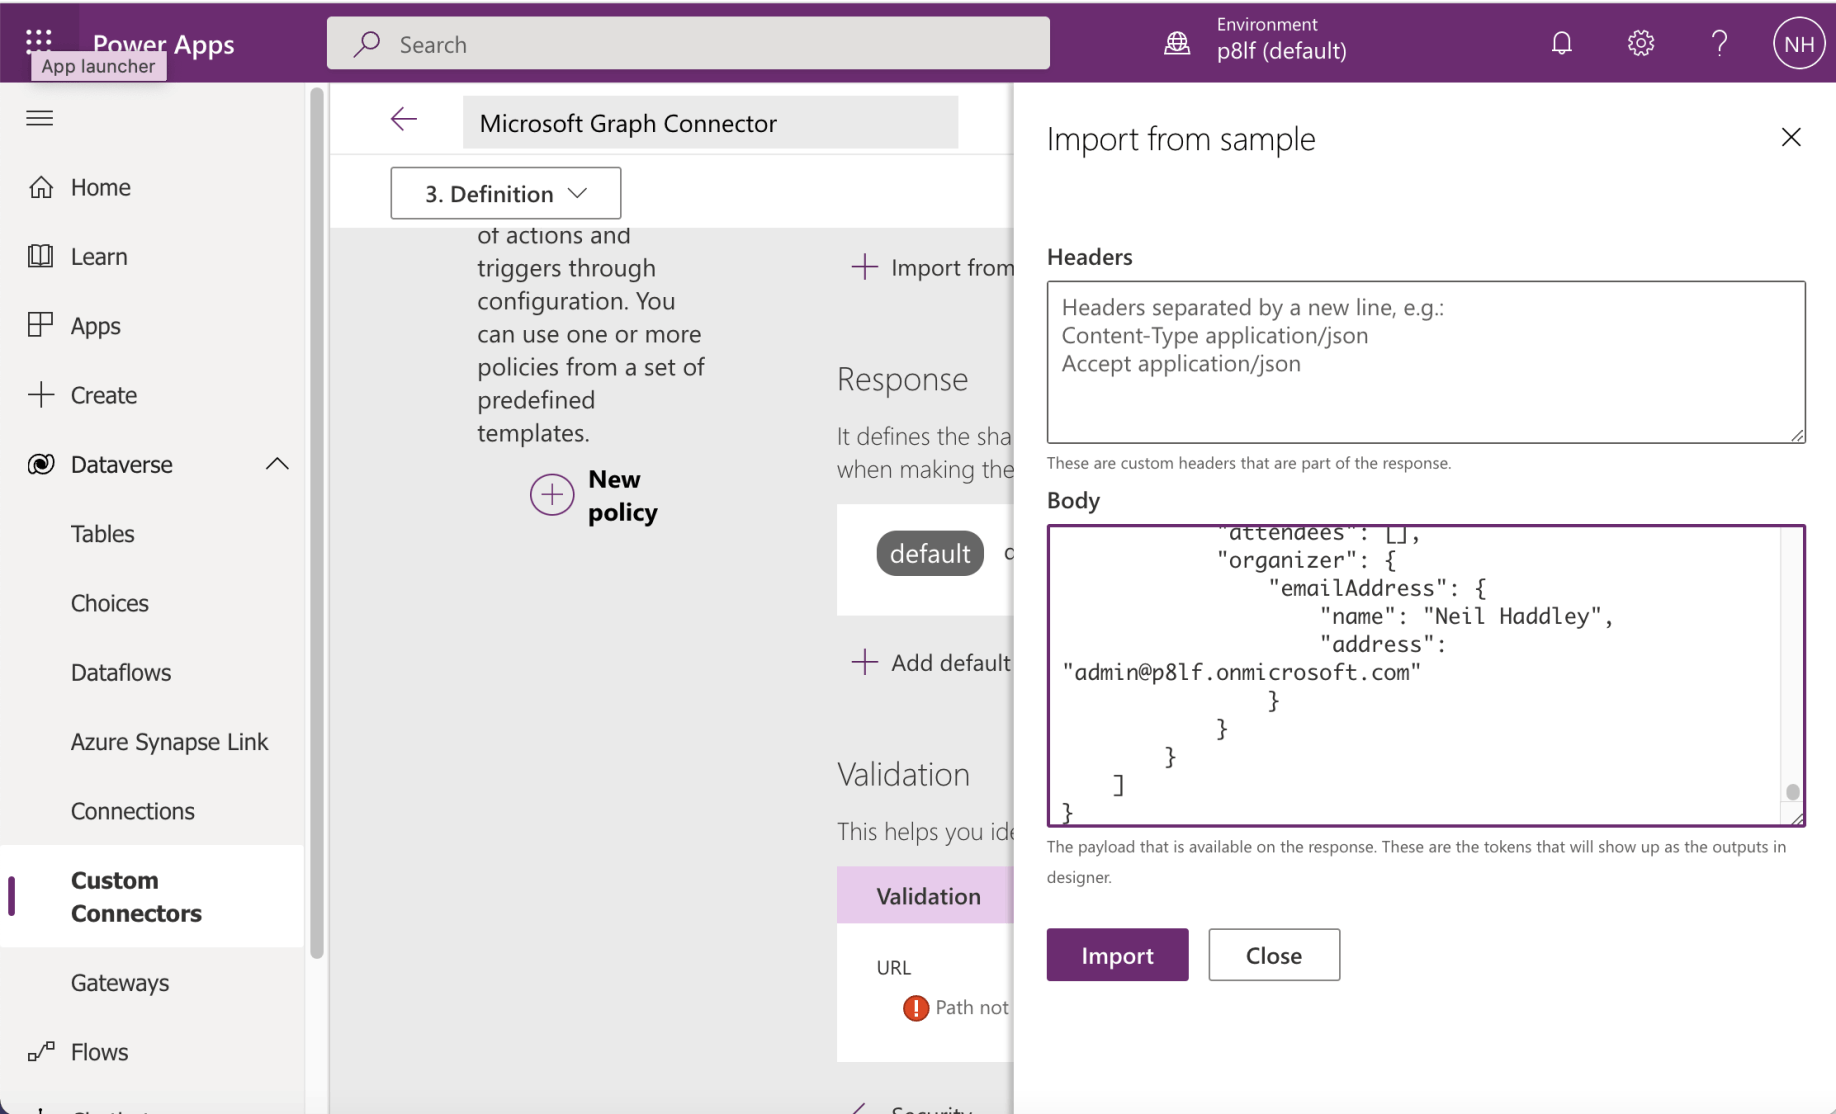Click the Body textarea scrollbar thumb
The image size is (1836, 1114).
click(1792, 792)
